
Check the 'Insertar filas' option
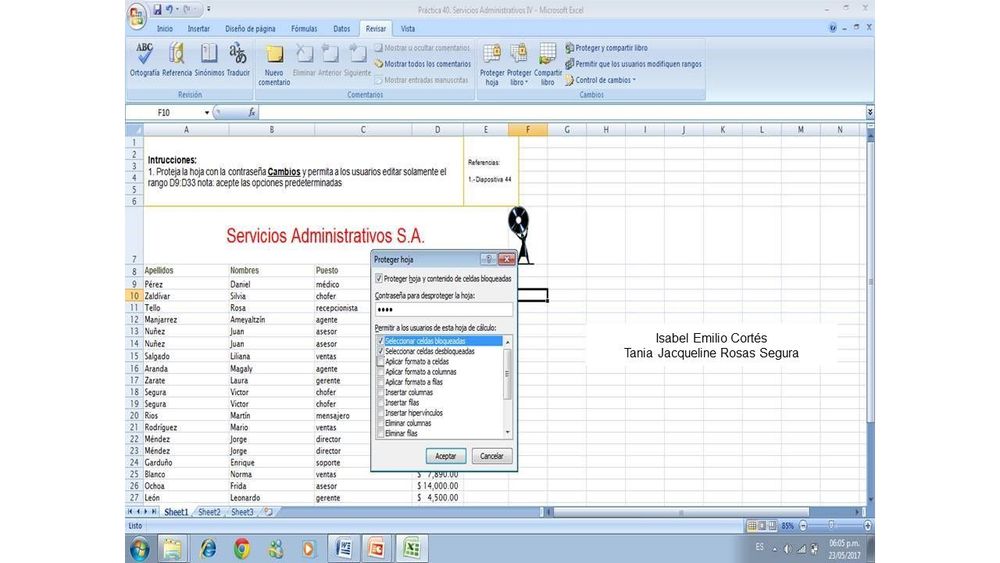coord(380,402)
